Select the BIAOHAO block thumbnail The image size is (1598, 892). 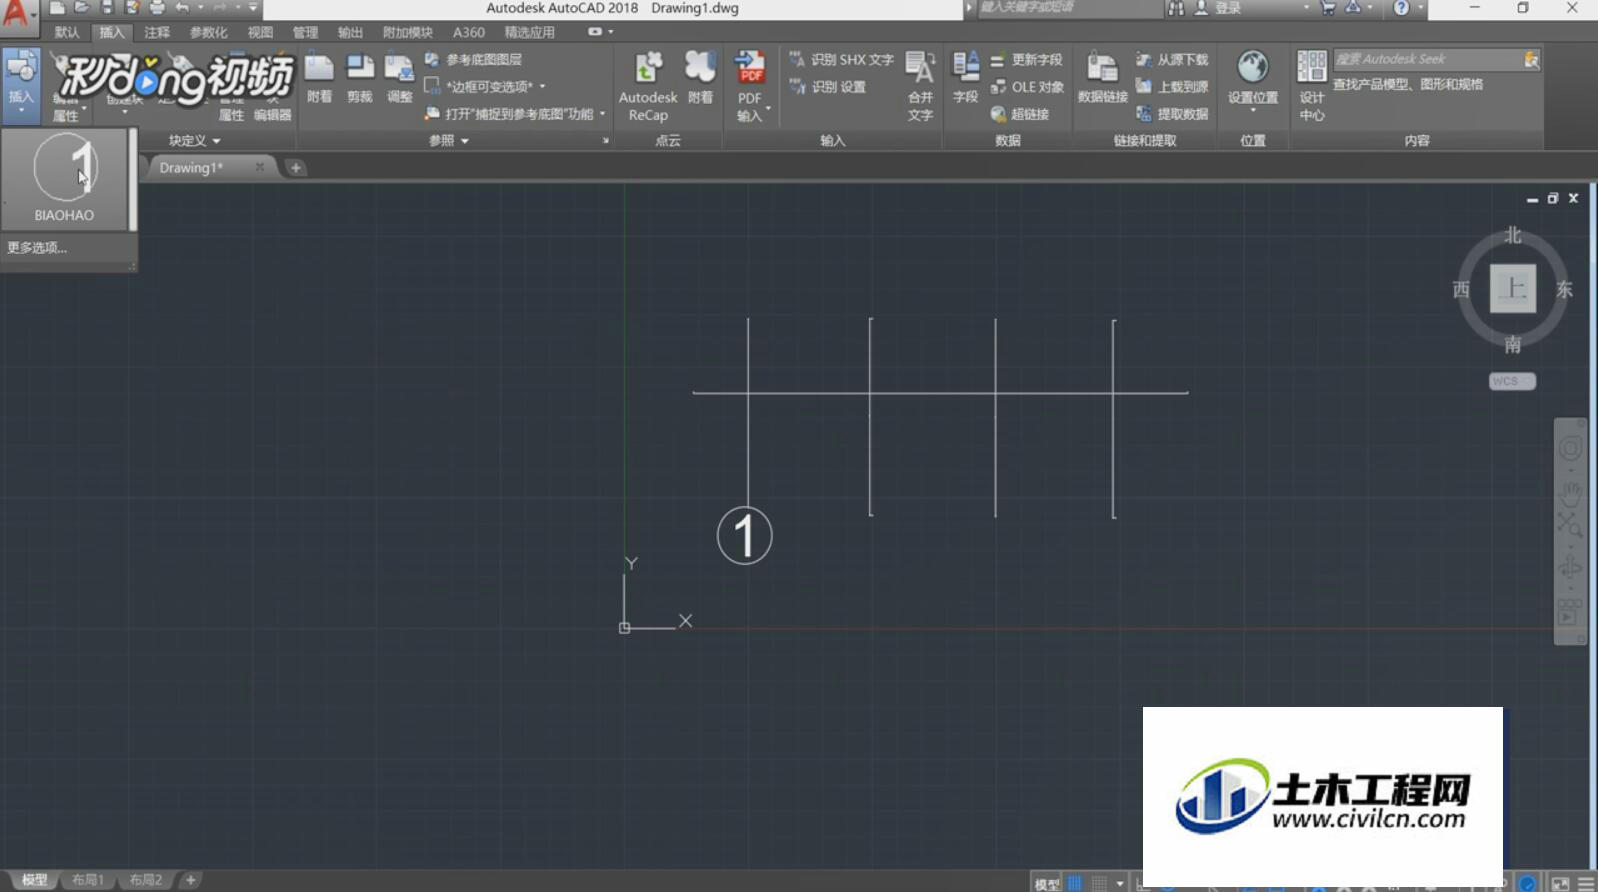(x=64, y=178)
